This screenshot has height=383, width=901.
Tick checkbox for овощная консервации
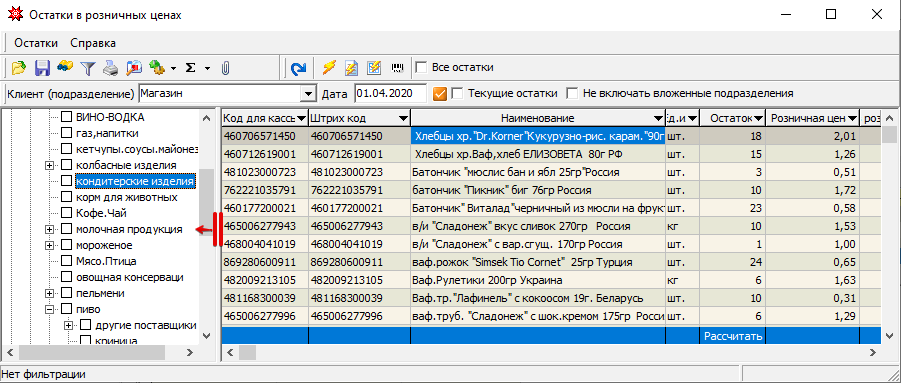tap(67, 277)
